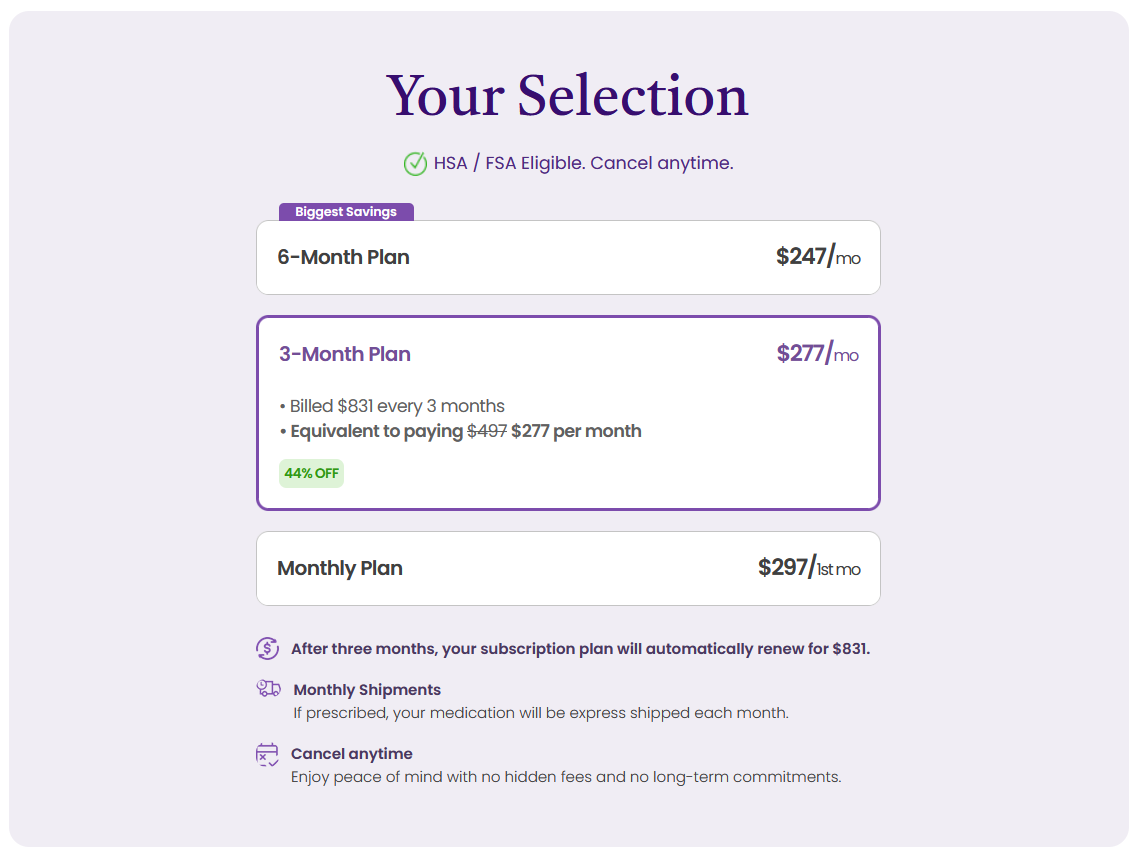Click the Biggest Savings badge
This screenshot has width=1142, height=854.
click(x=346, y=212)
